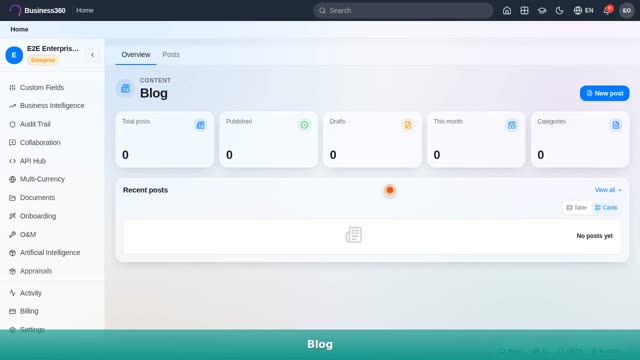Open the home icon in top bar
The width and height of the screenshot is (640, 360).
click(507, 11)
